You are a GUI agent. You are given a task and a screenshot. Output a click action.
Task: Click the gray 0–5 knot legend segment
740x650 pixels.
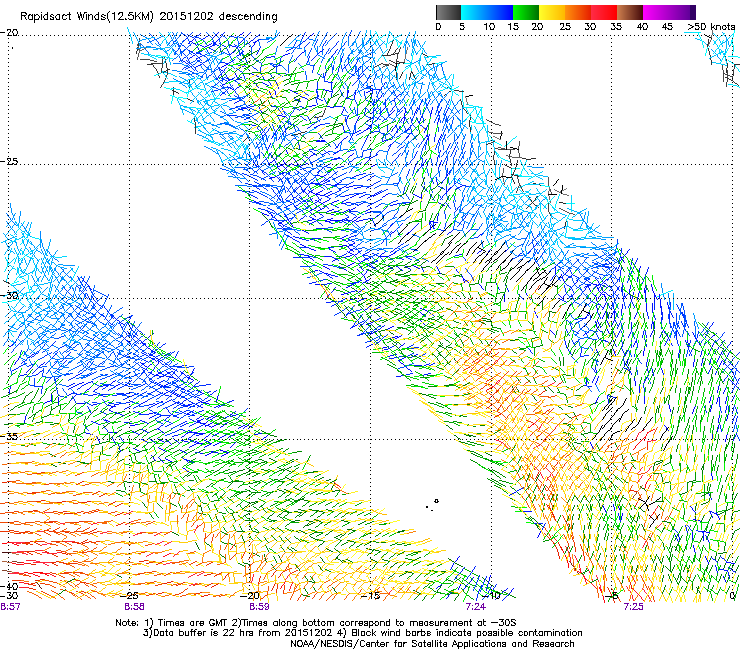point(448,12)
